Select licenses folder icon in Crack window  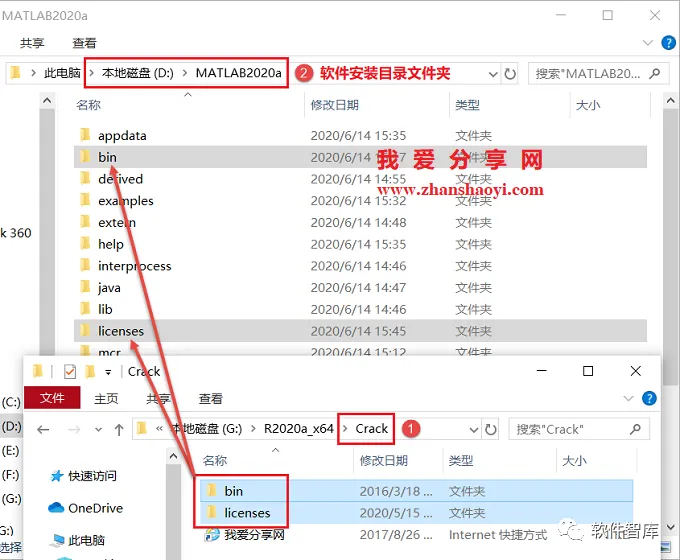point(212,512)
